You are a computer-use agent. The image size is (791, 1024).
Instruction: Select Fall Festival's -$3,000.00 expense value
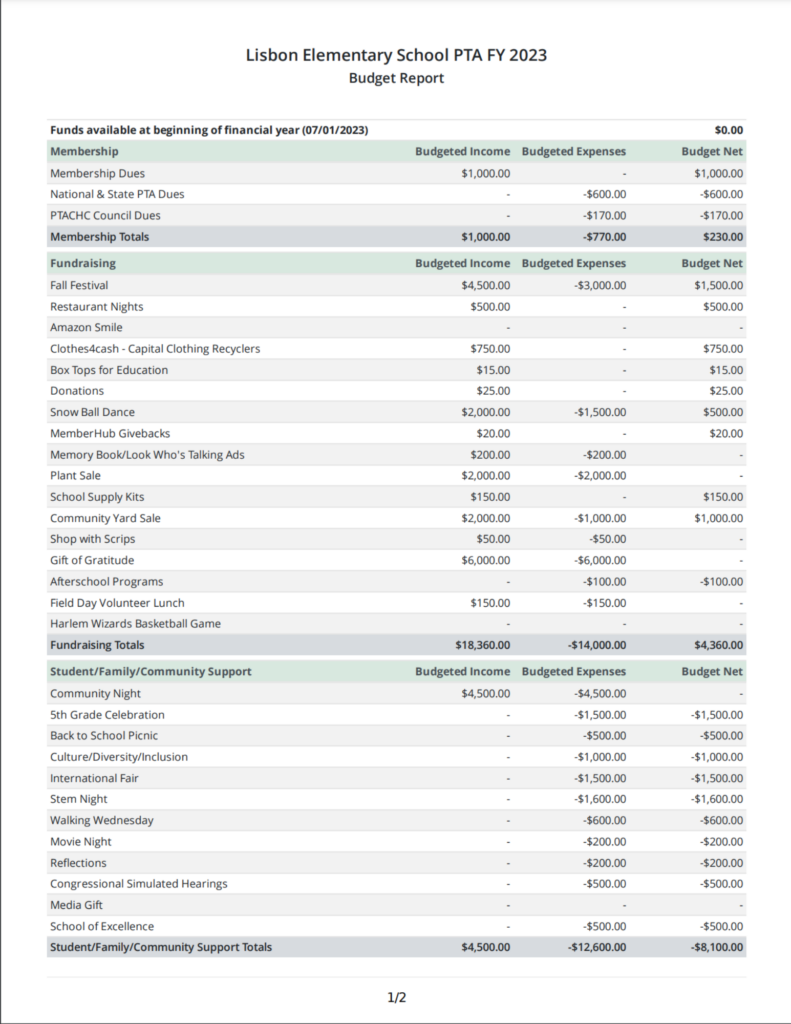(600, 285)
